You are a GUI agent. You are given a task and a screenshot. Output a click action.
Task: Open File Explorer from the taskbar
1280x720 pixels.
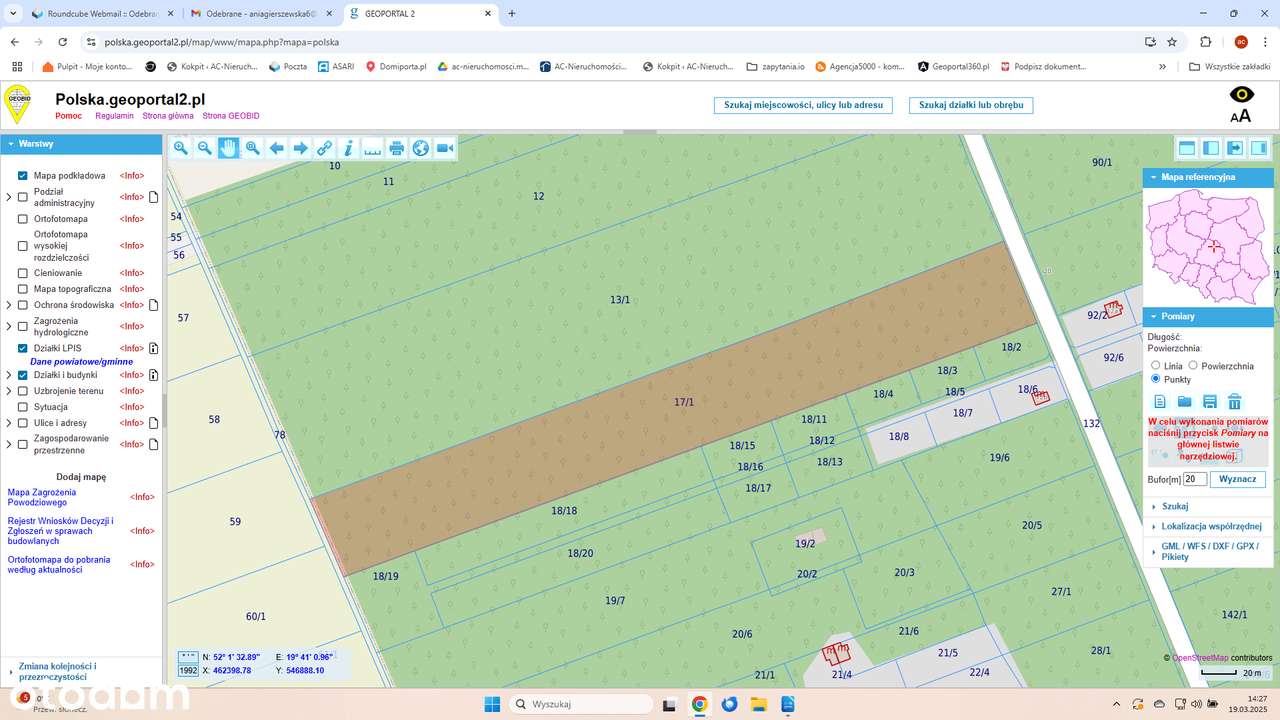(x=759, y=704)
